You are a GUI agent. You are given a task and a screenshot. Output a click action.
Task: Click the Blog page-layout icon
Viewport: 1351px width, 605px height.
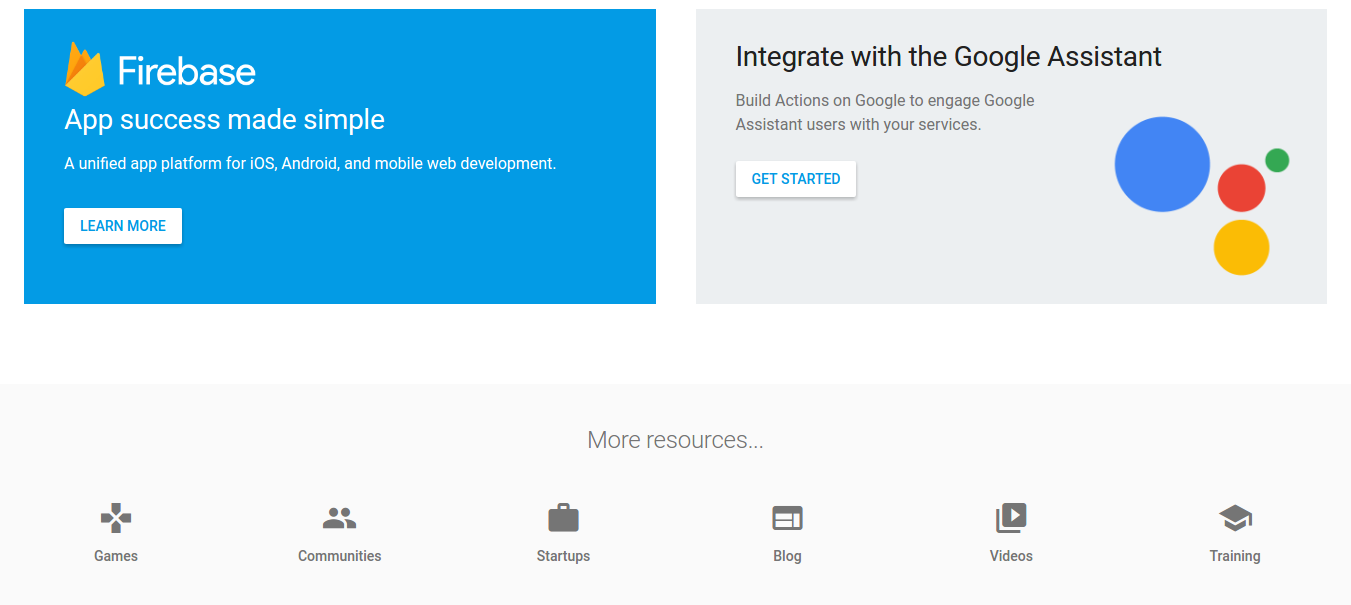click(787, 518)
